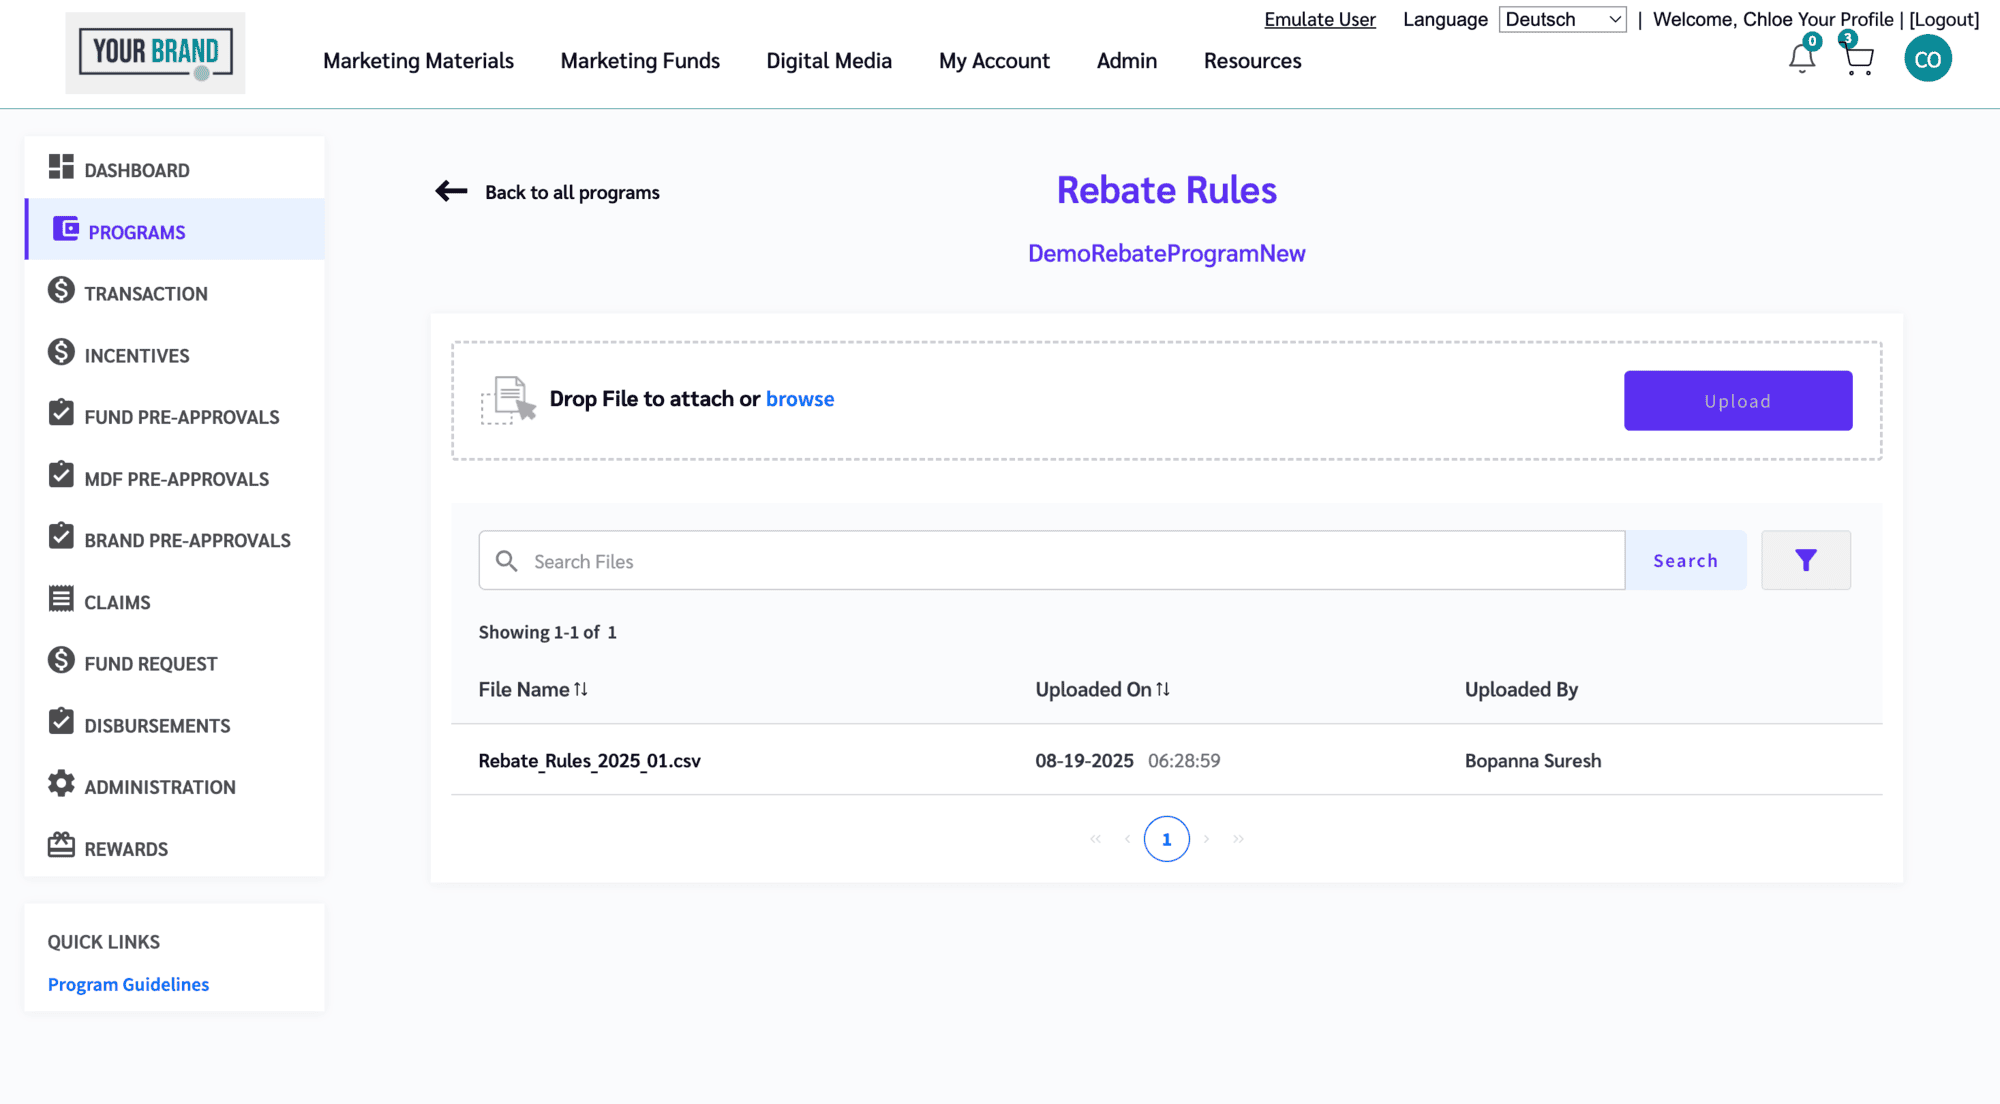This screenshot has width=2000, height=1104.
Task: Open the Language Deutsch dropdown
Action: click(1562, 20)
